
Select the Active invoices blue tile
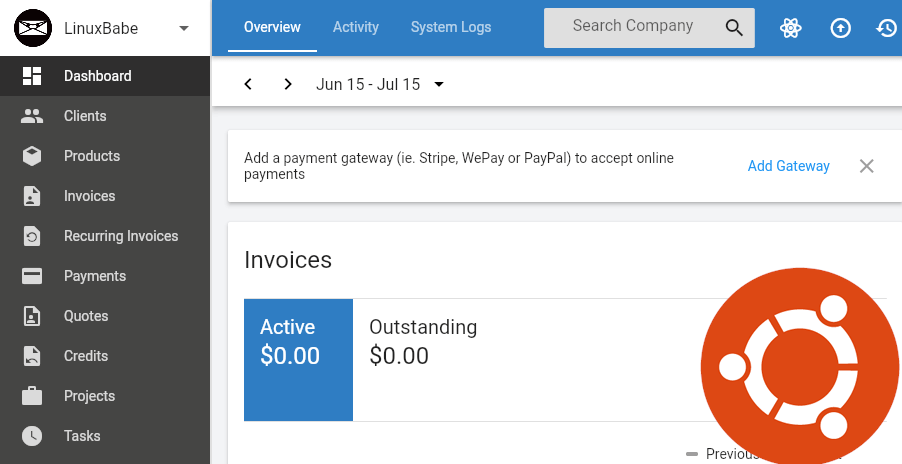pyautogui.click(x=298, y=360)
